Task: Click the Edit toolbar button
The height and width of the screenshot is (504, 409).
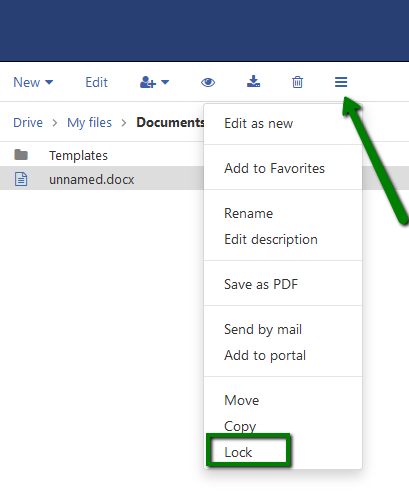Action: 96,82
